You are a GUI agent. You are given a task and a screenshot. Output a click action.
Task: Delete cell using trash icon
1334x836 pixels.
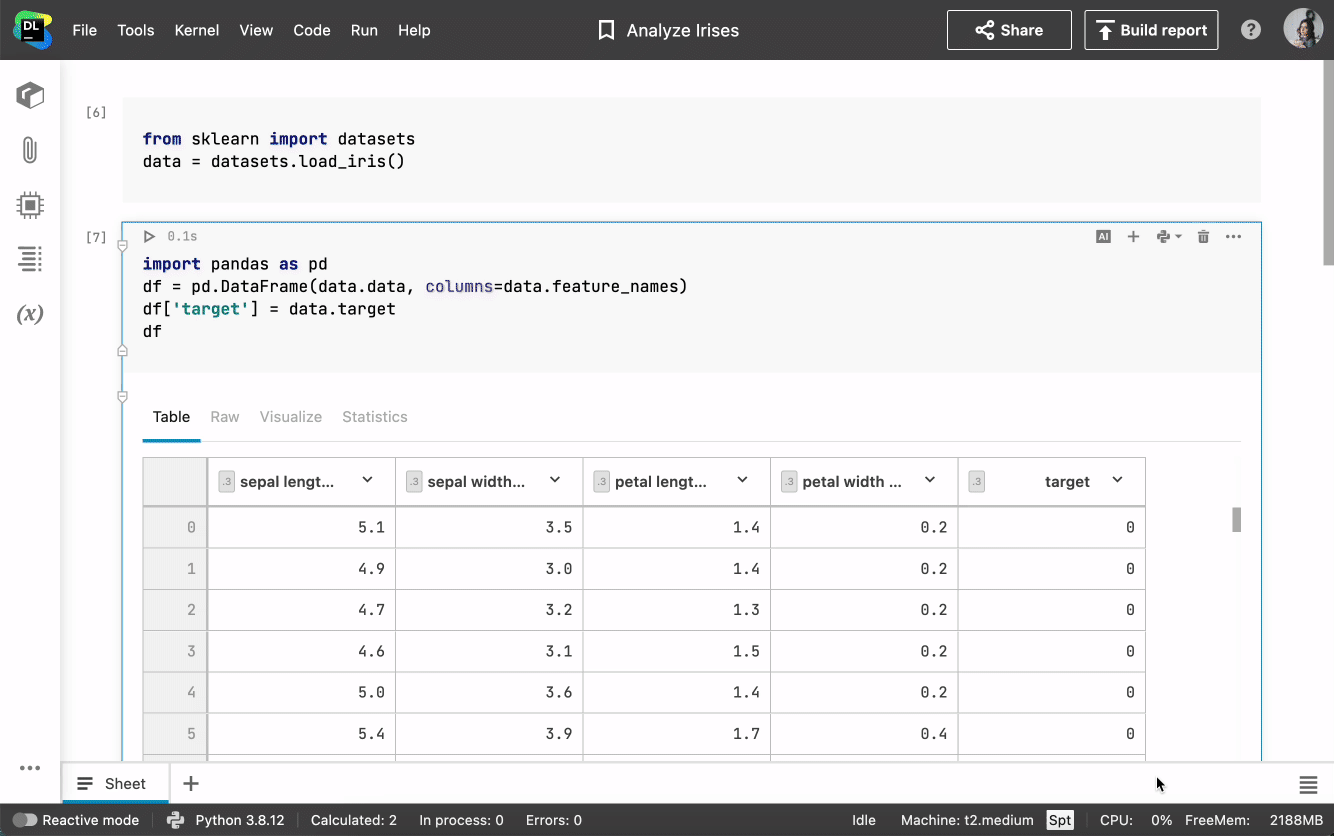tap(1203, 237)
